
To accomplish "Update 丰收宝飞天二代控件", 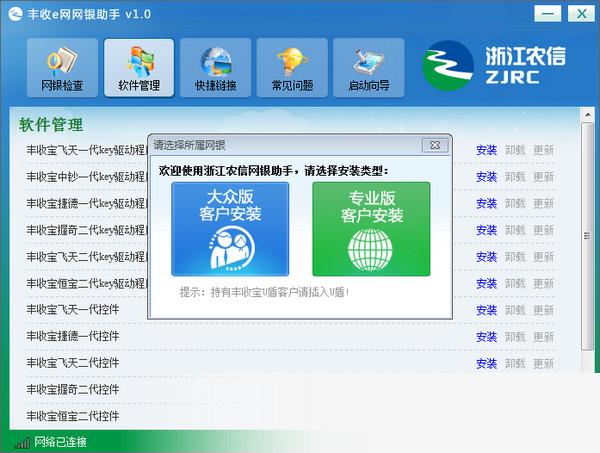I will [x=544, y=363].
